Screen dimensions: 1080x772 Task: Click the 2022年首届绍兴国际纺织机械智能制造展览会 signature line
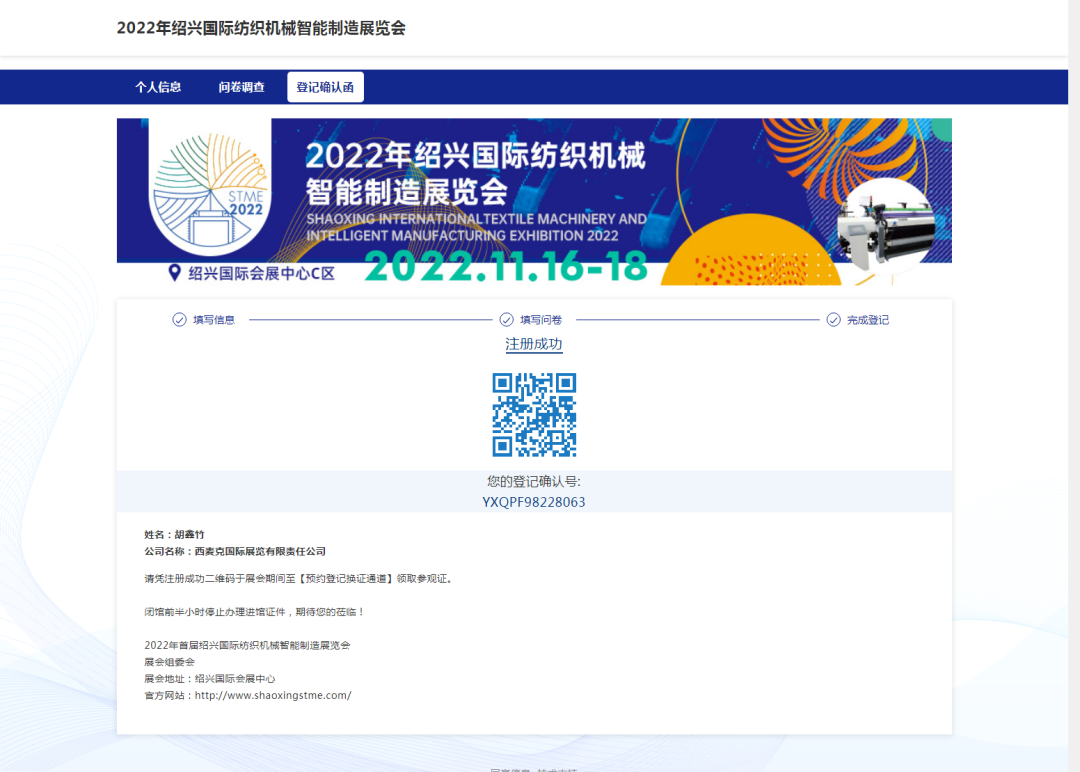[247, 646]
